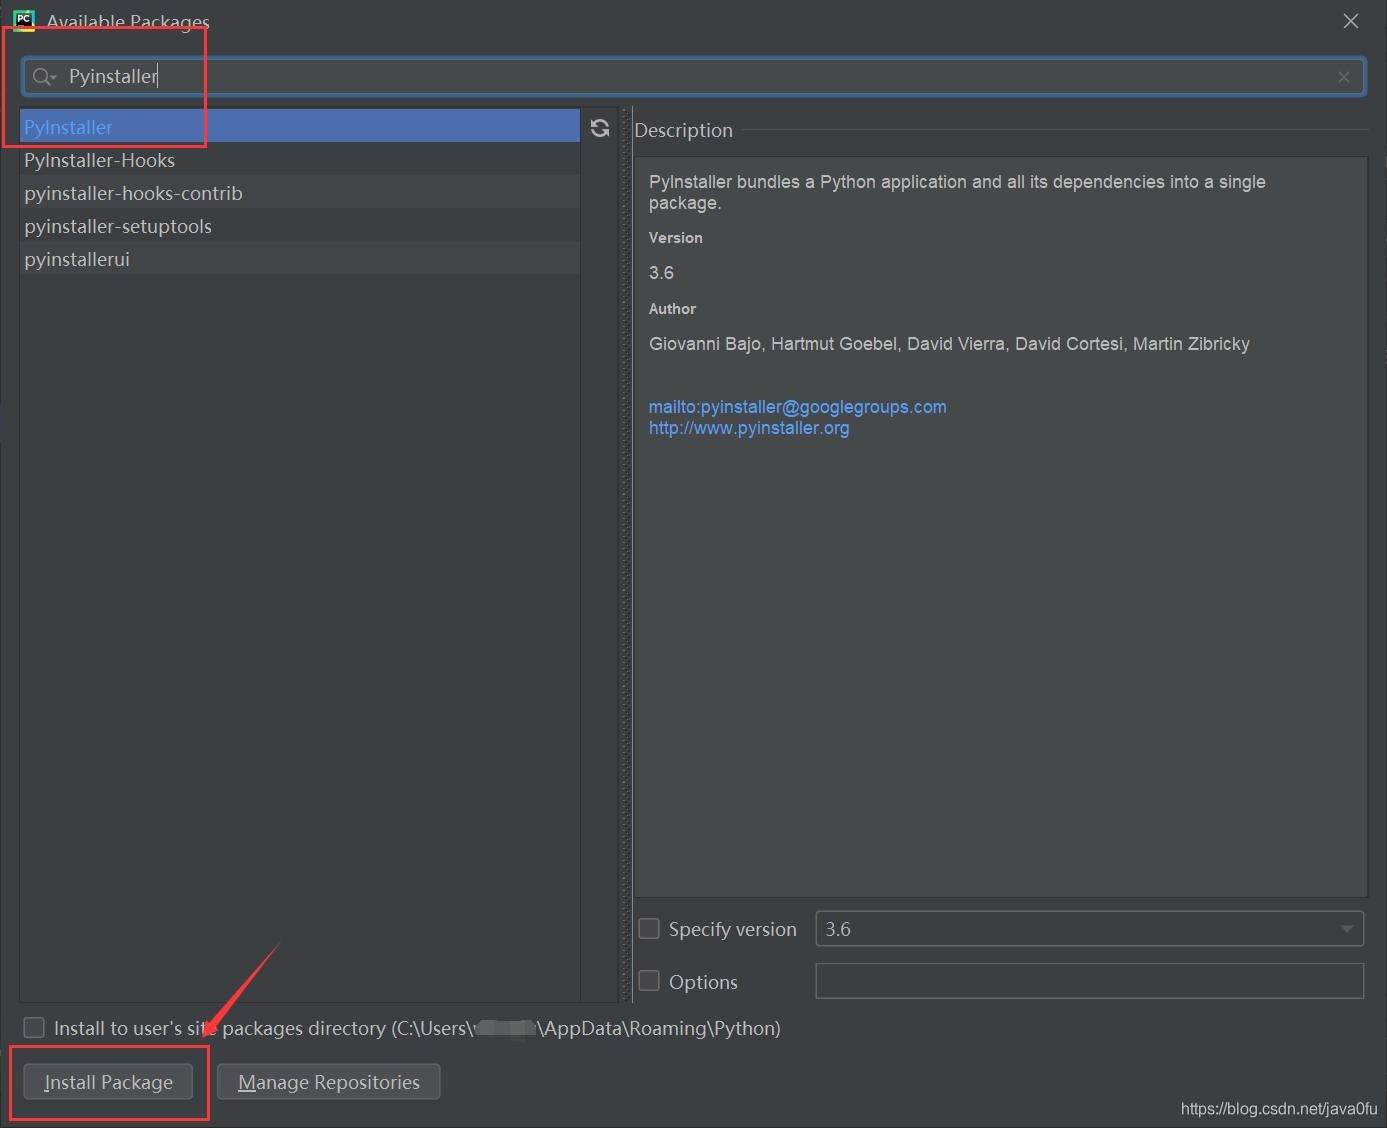Click the search magnifier icon in search field
Image resolution: width=1387 pixels, height=1128 pixels.
pos(43,77)
